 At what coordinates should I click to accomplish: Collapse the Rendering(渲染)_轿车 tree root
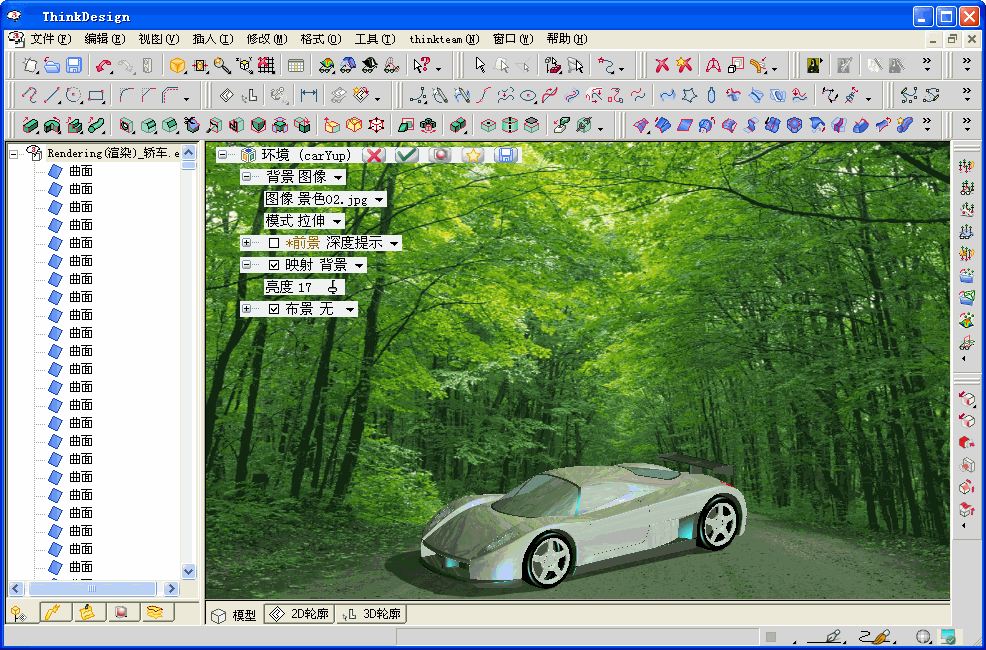[x=14, y=153]
